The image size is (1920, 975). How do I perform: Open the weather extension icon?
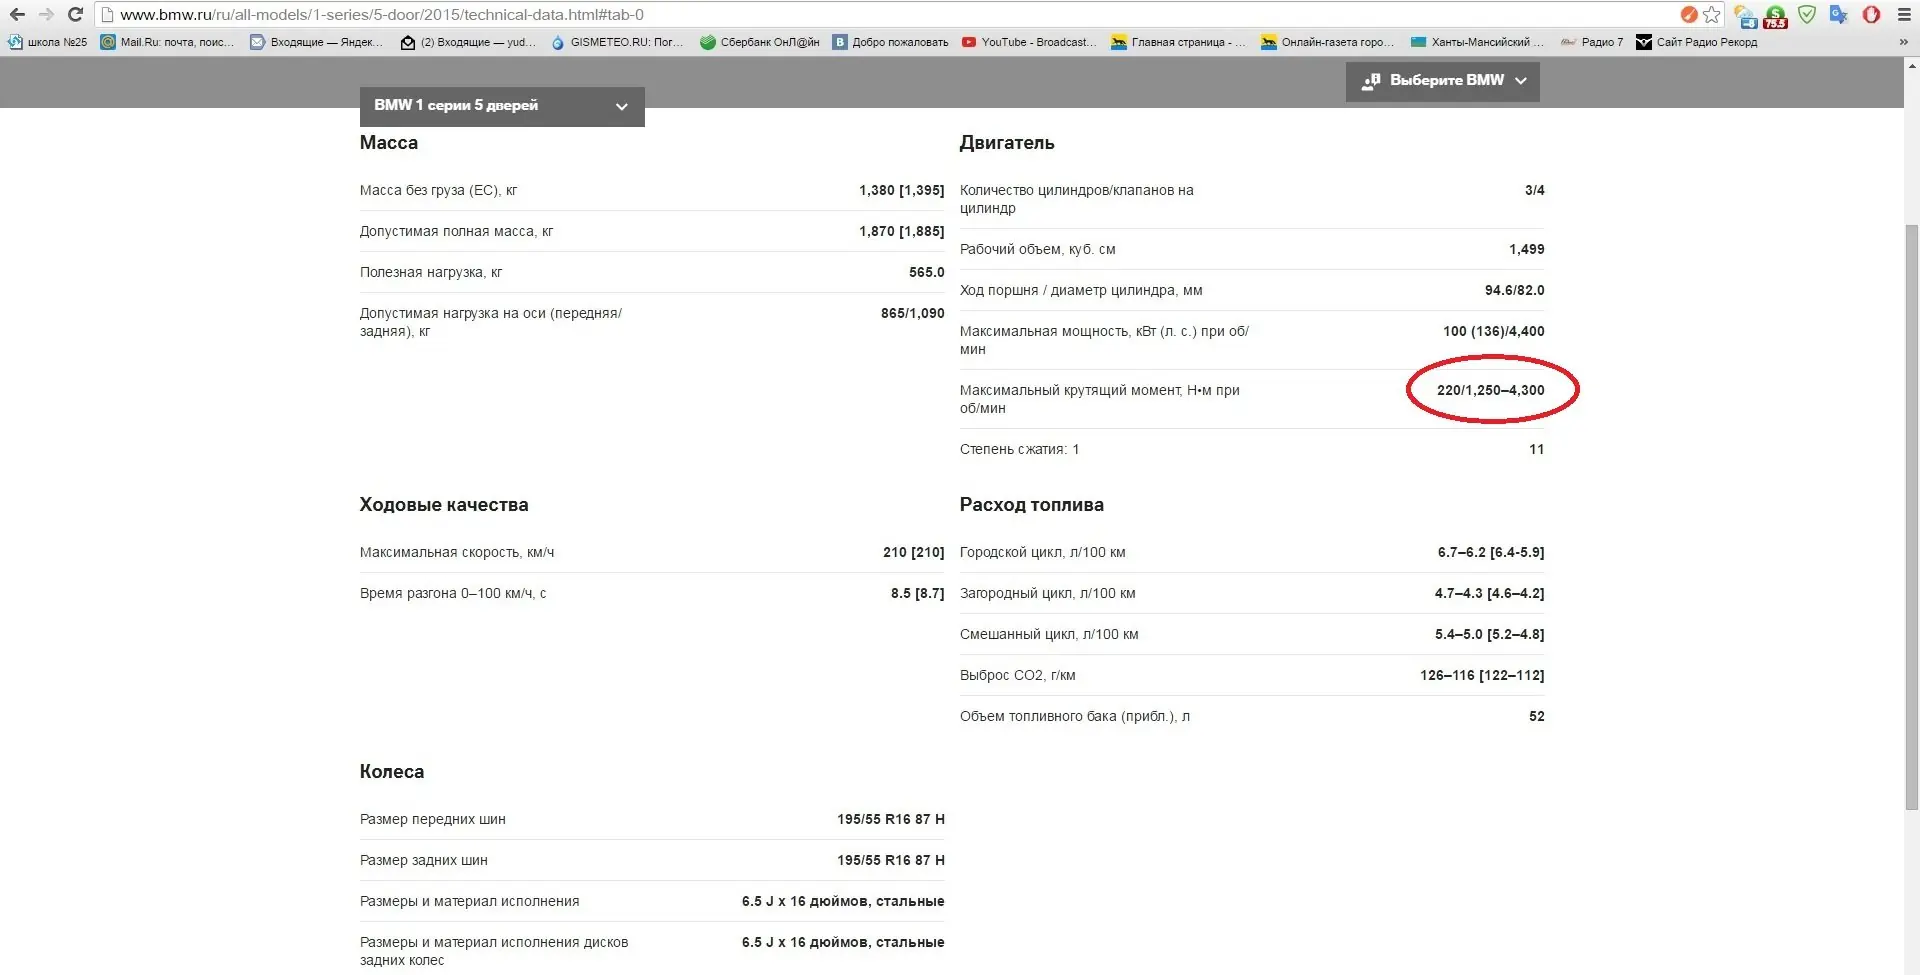coord(1746,15)
